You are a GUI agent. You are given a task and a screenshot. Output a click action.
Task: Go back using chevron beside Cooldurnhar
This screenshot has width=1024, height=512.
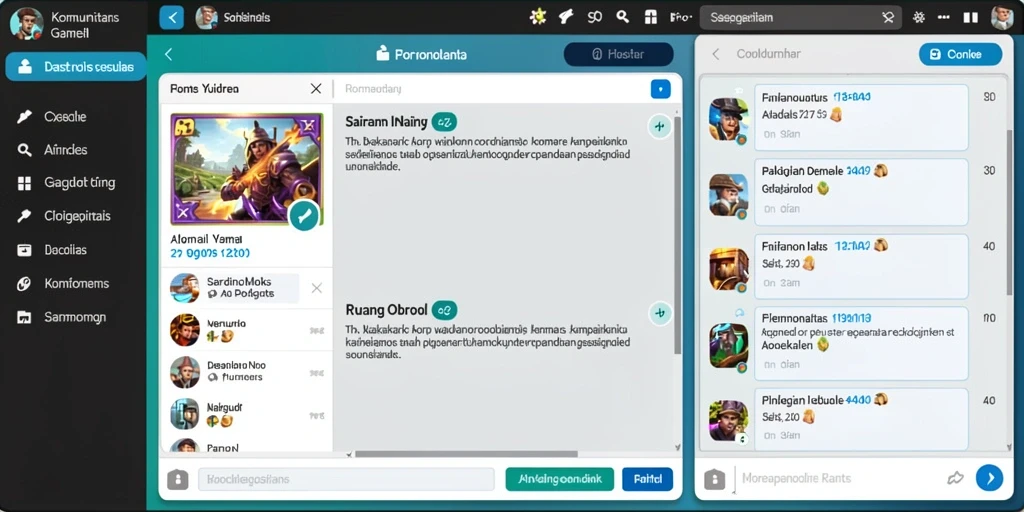[x=716, y=54]
